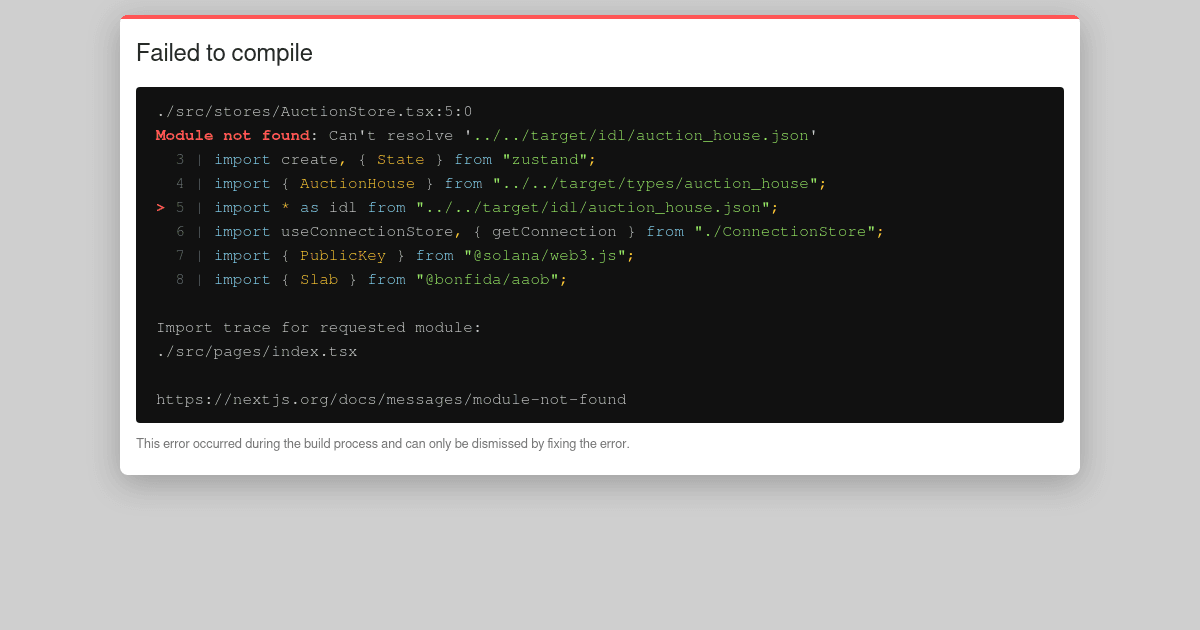The width and height of the screenshot is (1200, 630).
Task: Click the AuctionHouse import on line 4
Action: point(357,183)
